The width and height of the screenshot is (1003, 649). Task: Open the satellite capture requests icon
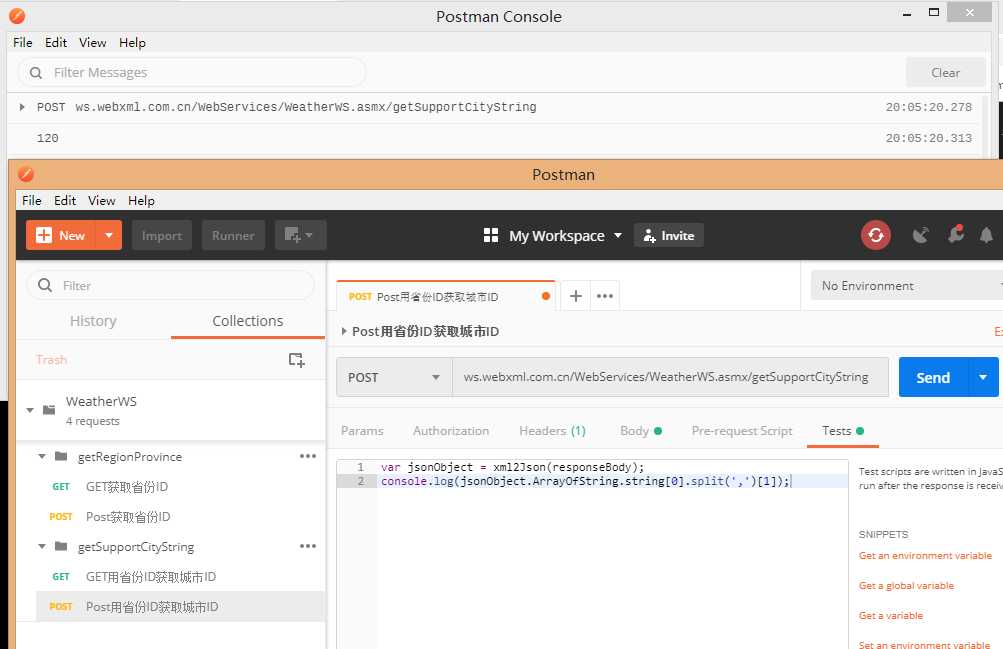(920, 235)
